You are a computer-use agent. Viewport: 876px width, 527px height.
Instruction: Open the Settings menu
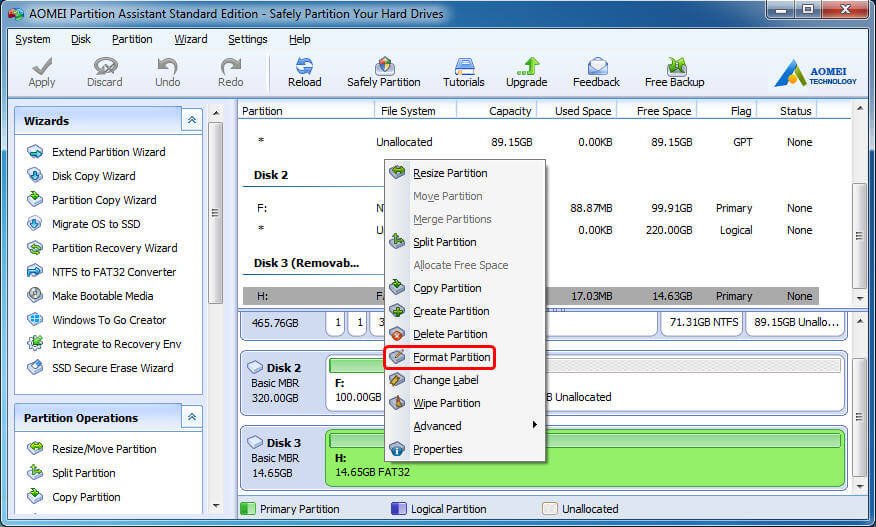coord(247,39)
